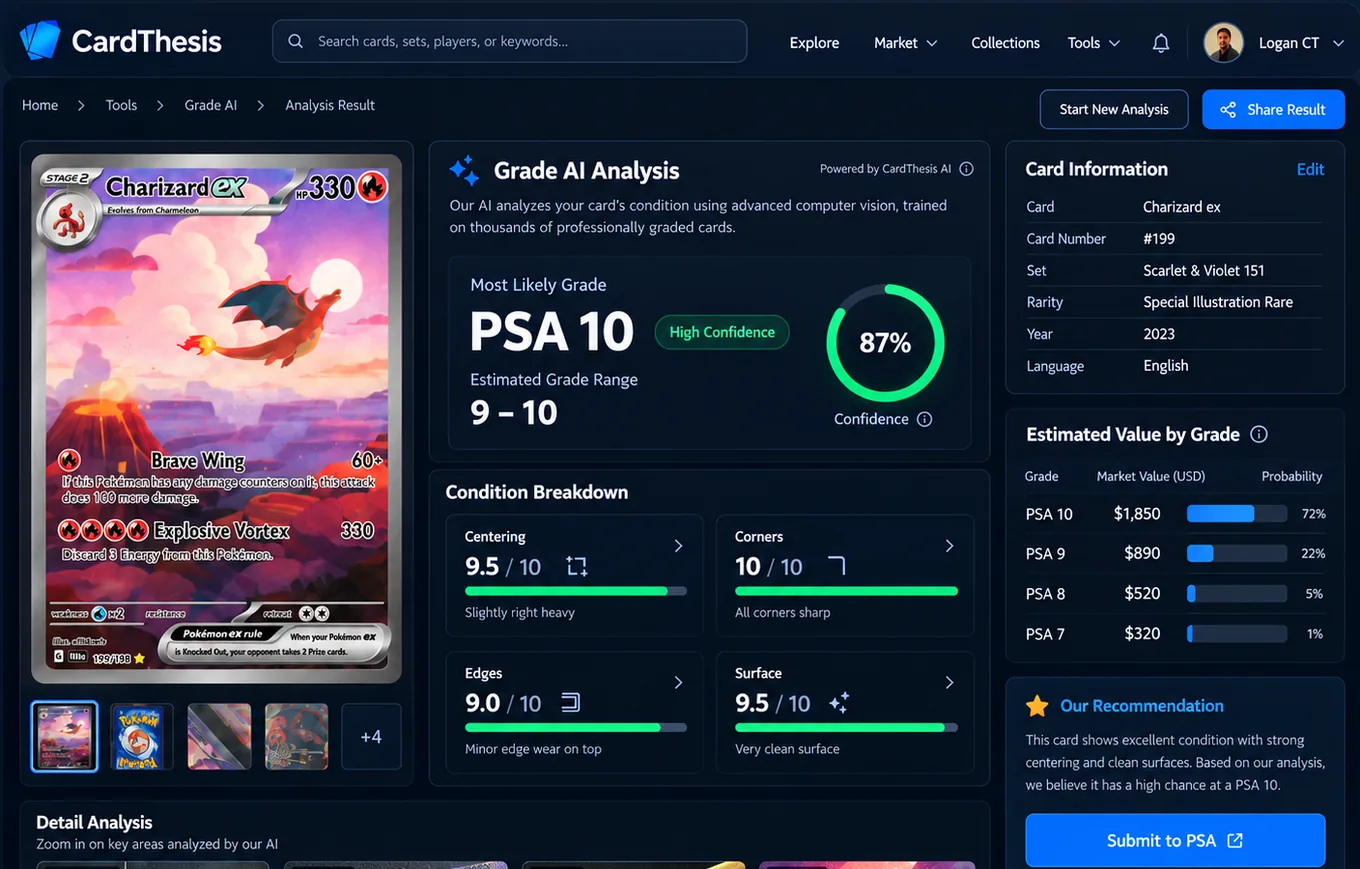Click the star icon by Our Recommendation

(x=1037, y=706)
